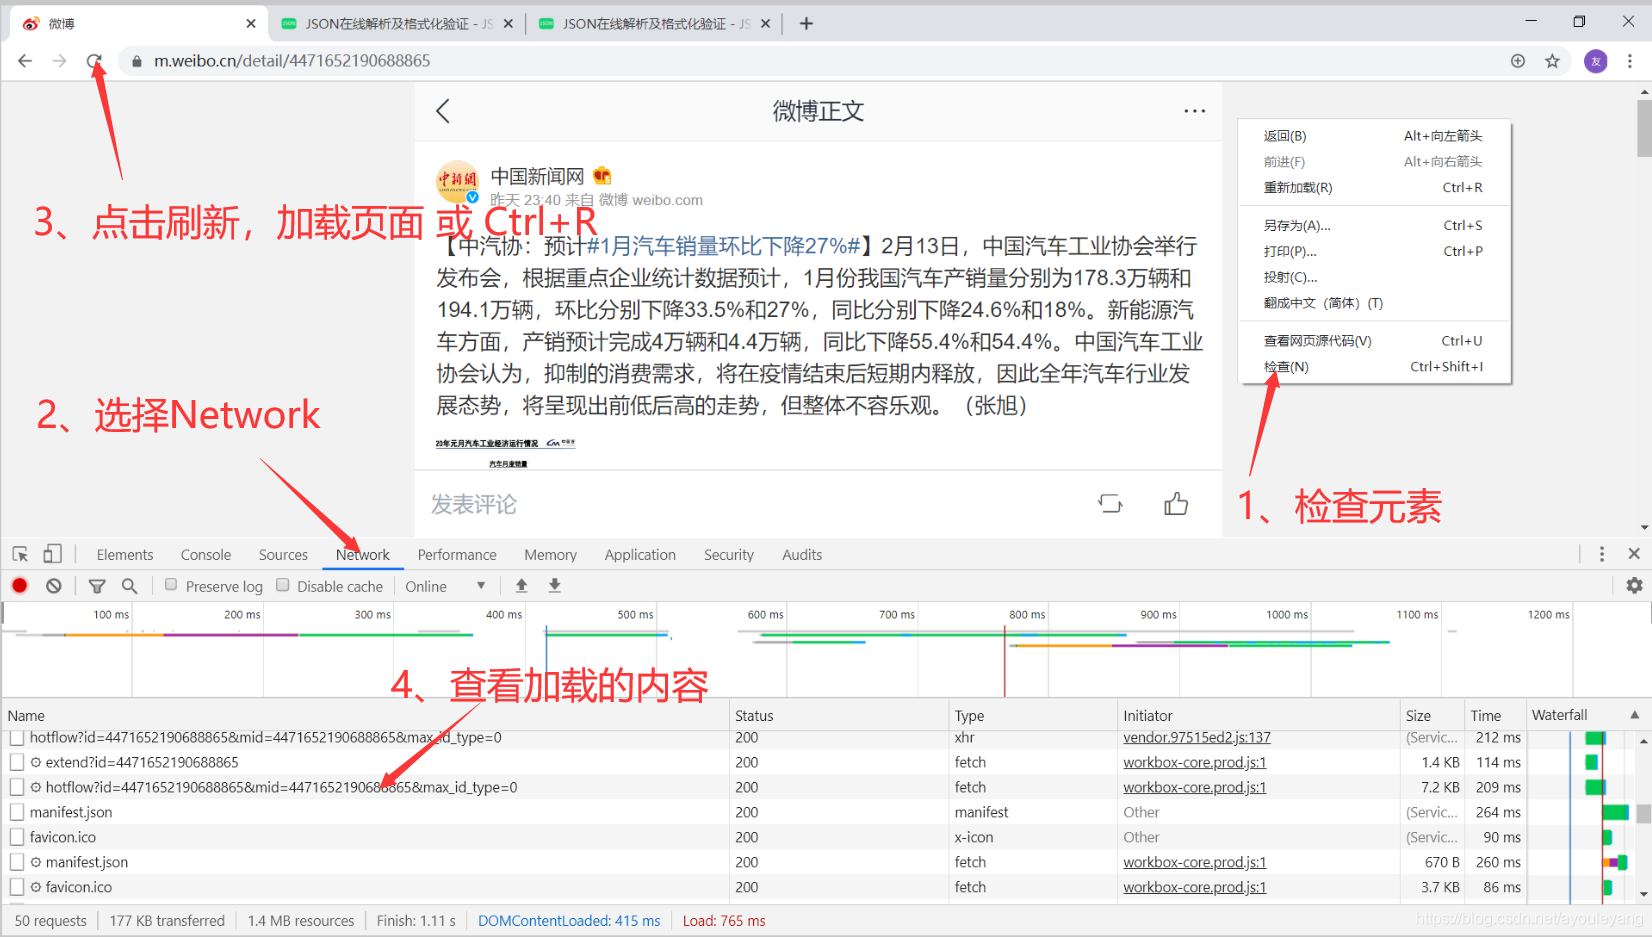Tick checkbox for second hotflow fetch row
Image resolution: width=1652 pixels, height=937 pixels.
17,787
